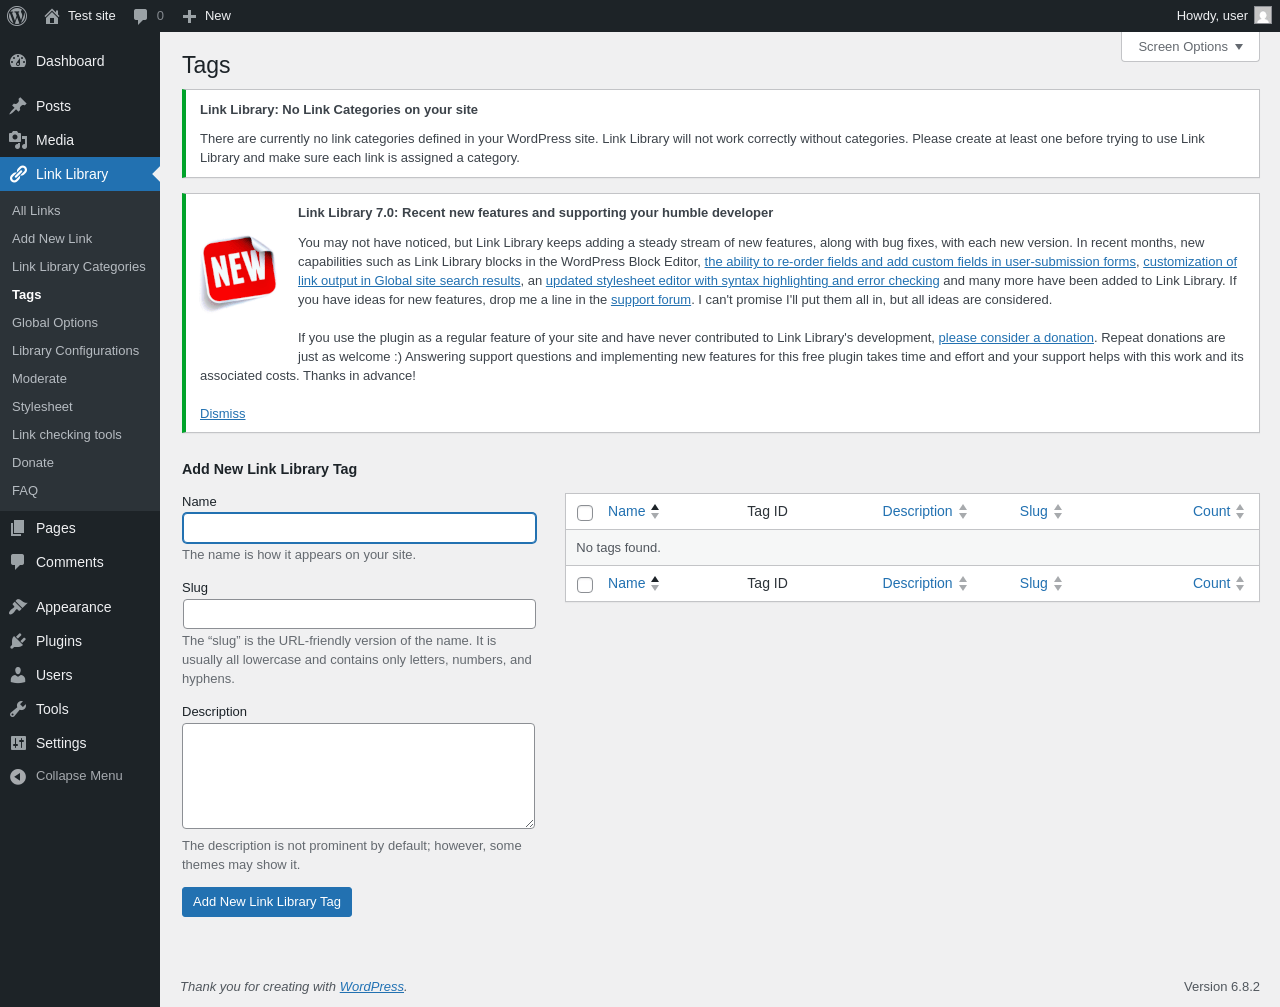Click the Posts pushpin icon

tap(18, 106)
